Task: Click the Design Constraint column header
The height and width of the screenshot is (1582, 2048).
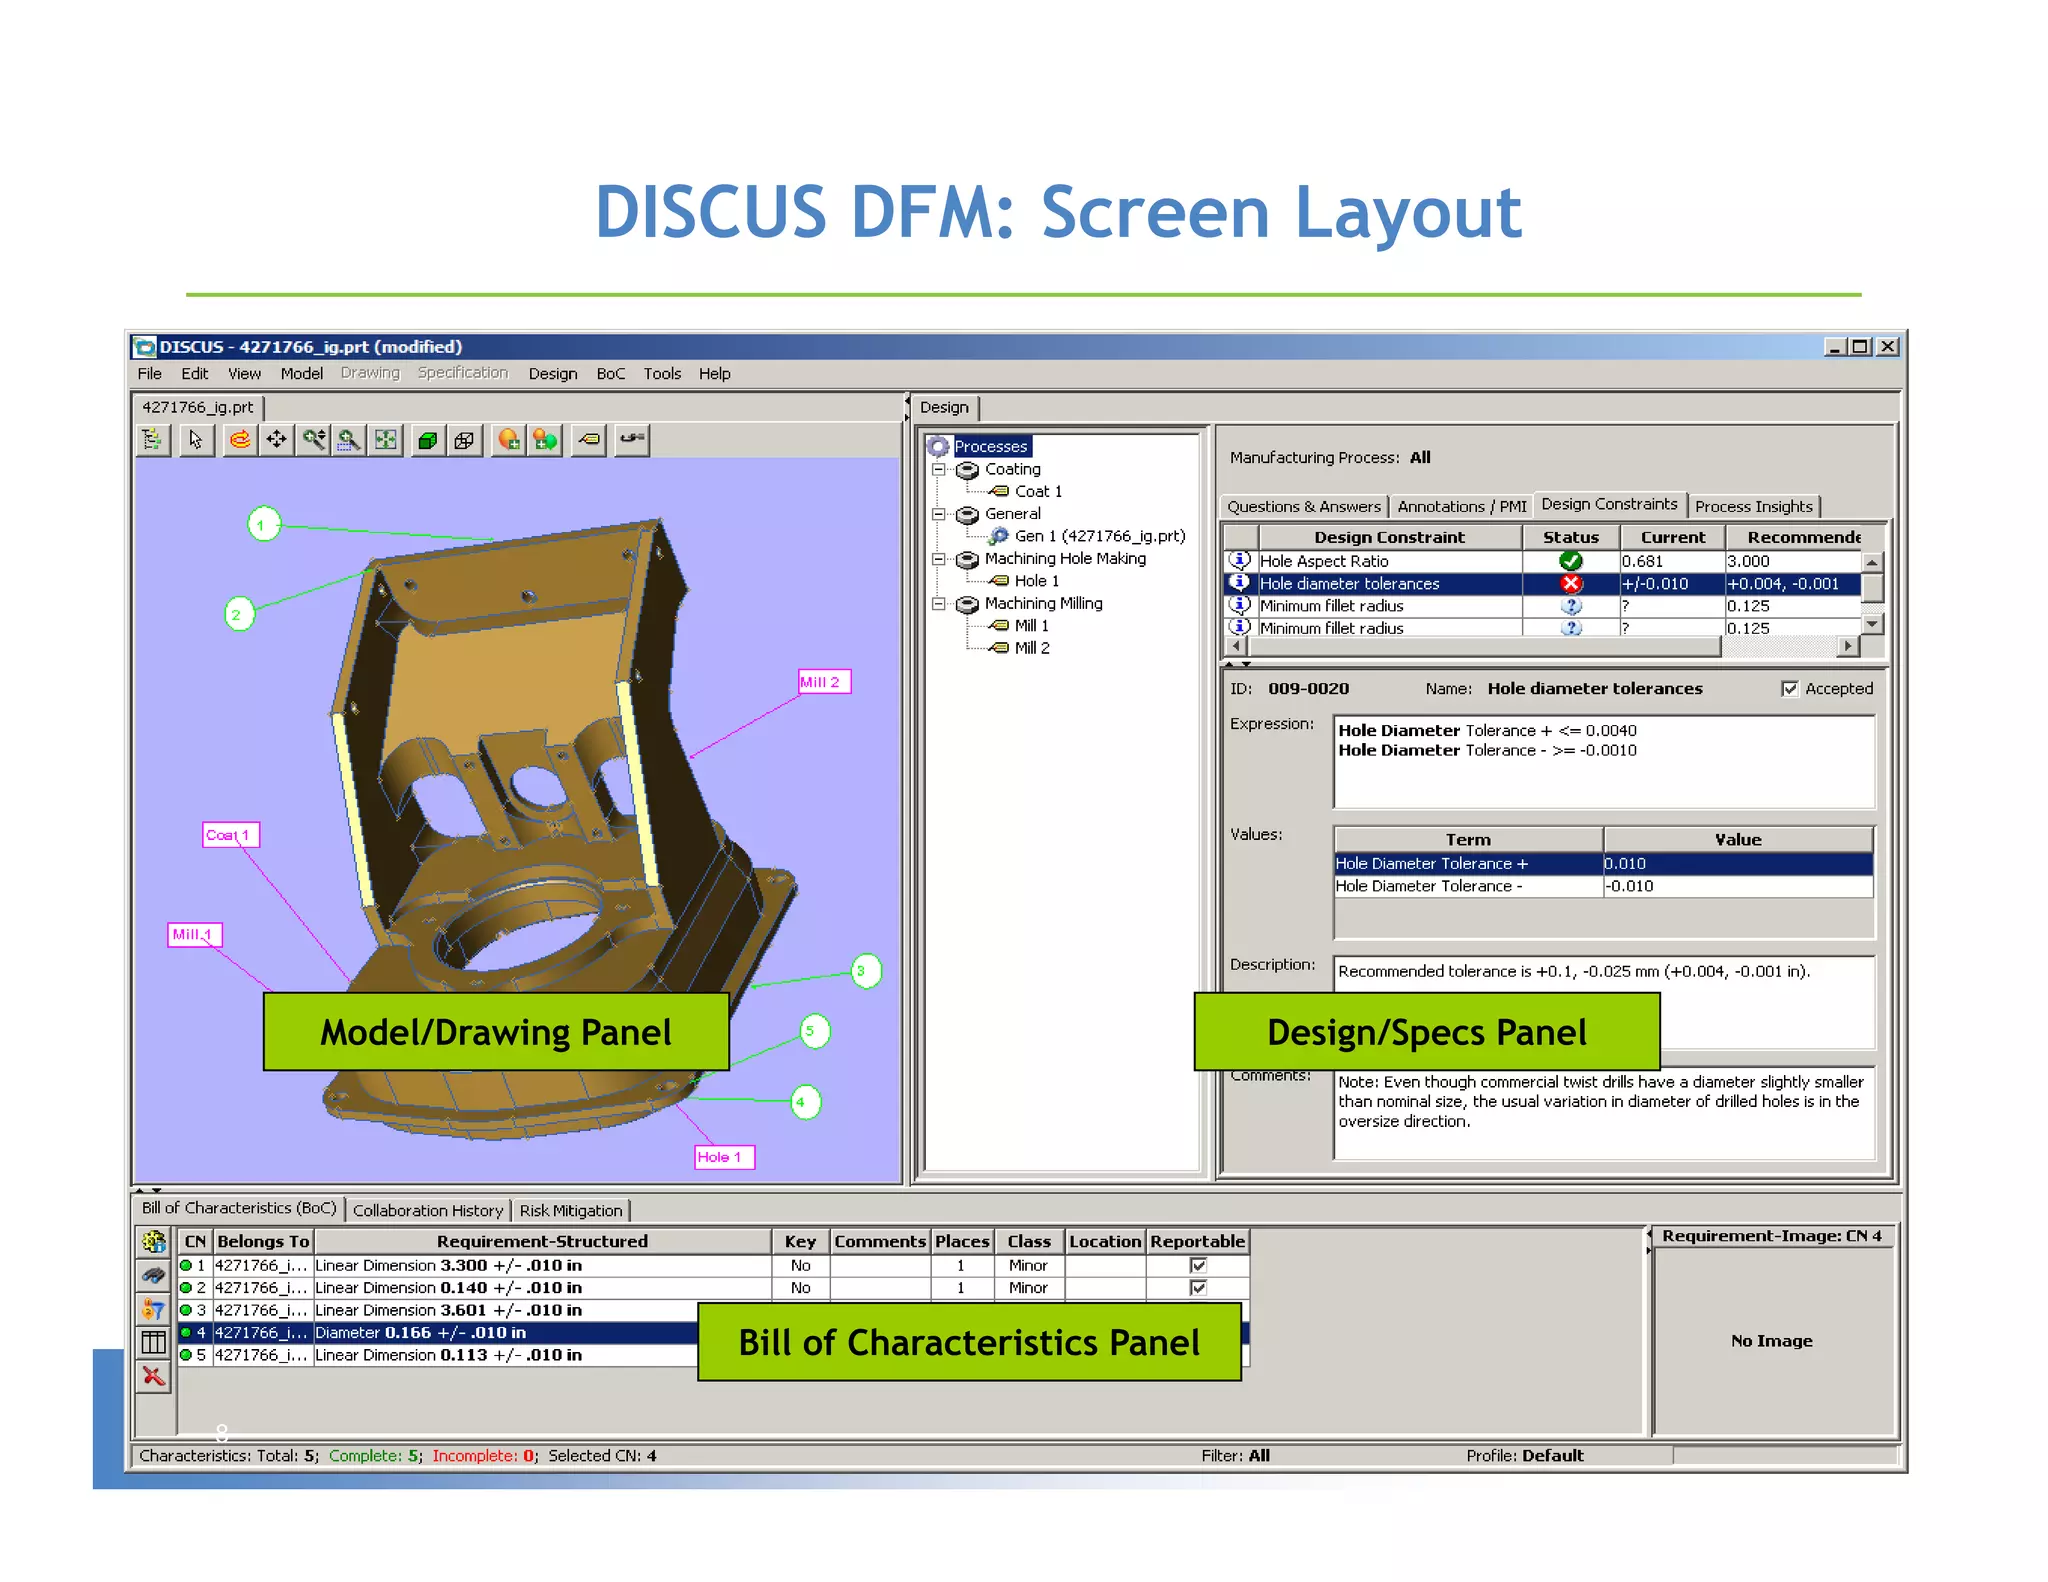Action: 1390,538
